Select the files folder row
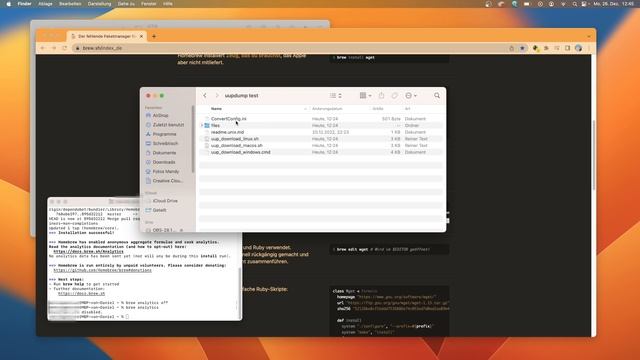This screenshot has height=360, width=640. [320, 125]
